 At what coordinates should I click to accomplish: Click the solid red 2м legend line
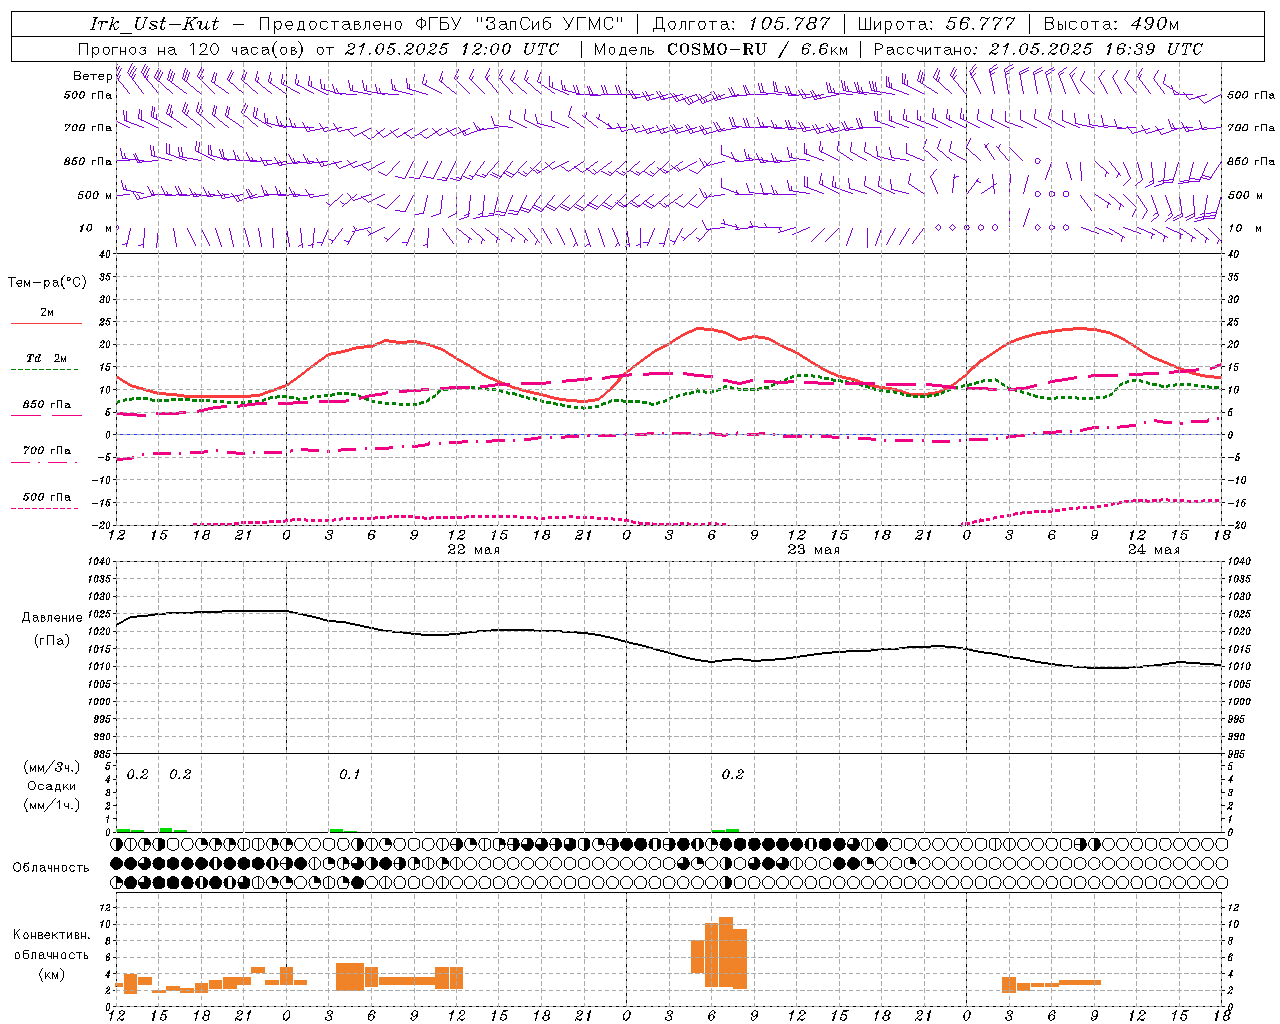pyautogui.click(x=46, y=323)
